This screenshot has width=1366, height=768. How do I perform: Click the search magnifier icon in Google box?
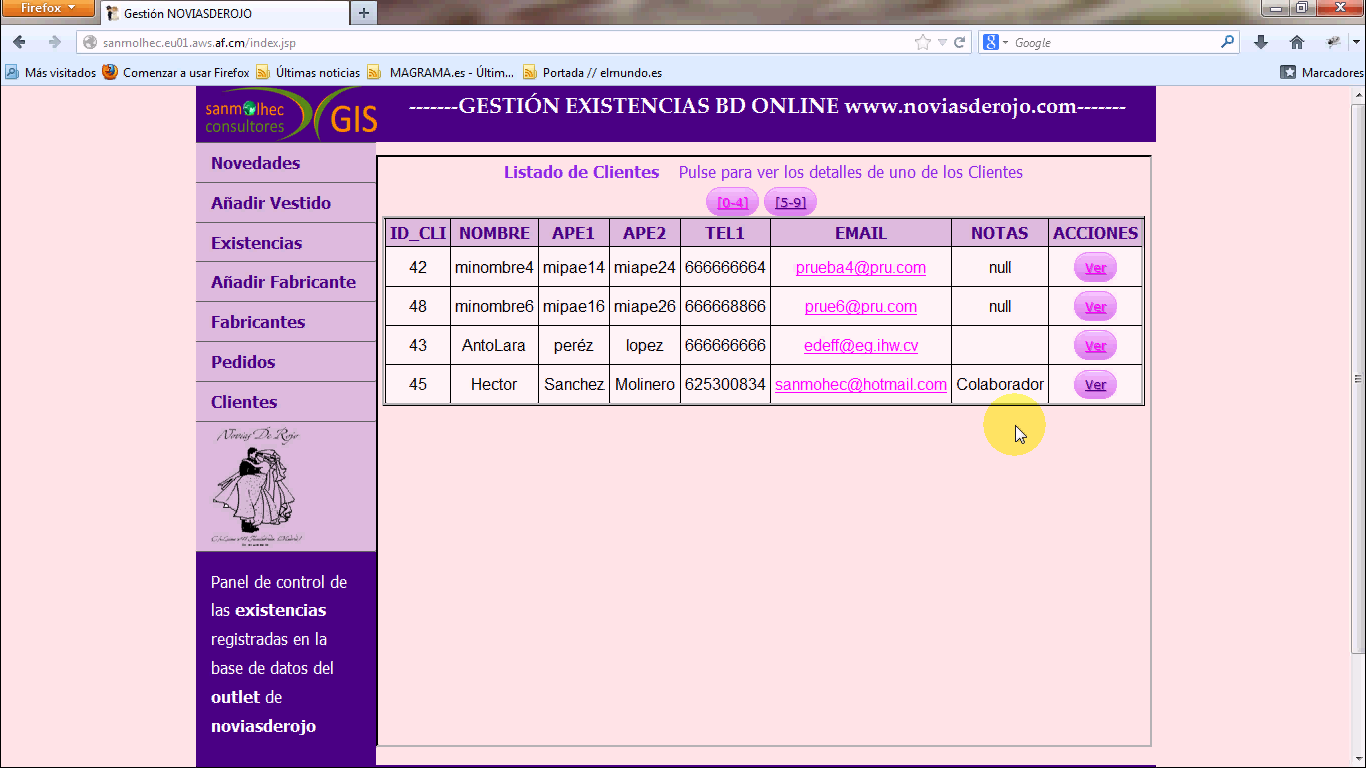click(x=1227, y=42)
